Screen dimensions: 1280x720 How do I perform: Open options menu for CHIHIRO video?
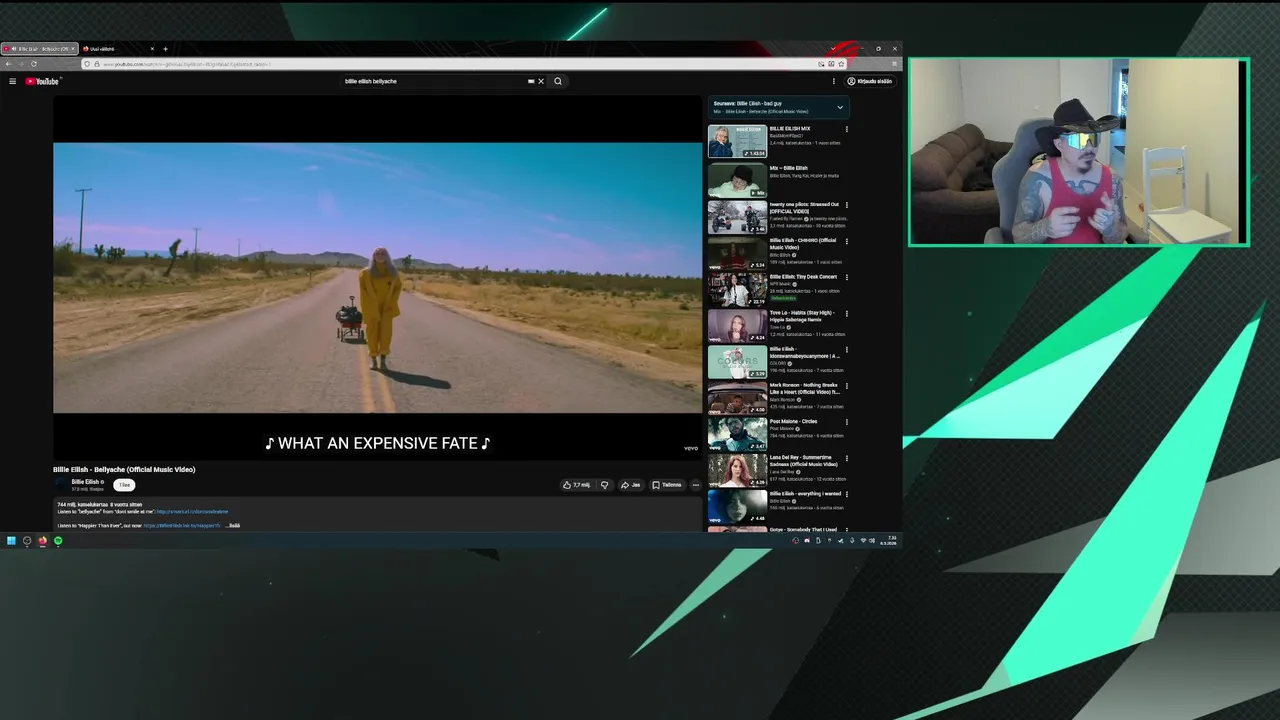coord(847,241)
